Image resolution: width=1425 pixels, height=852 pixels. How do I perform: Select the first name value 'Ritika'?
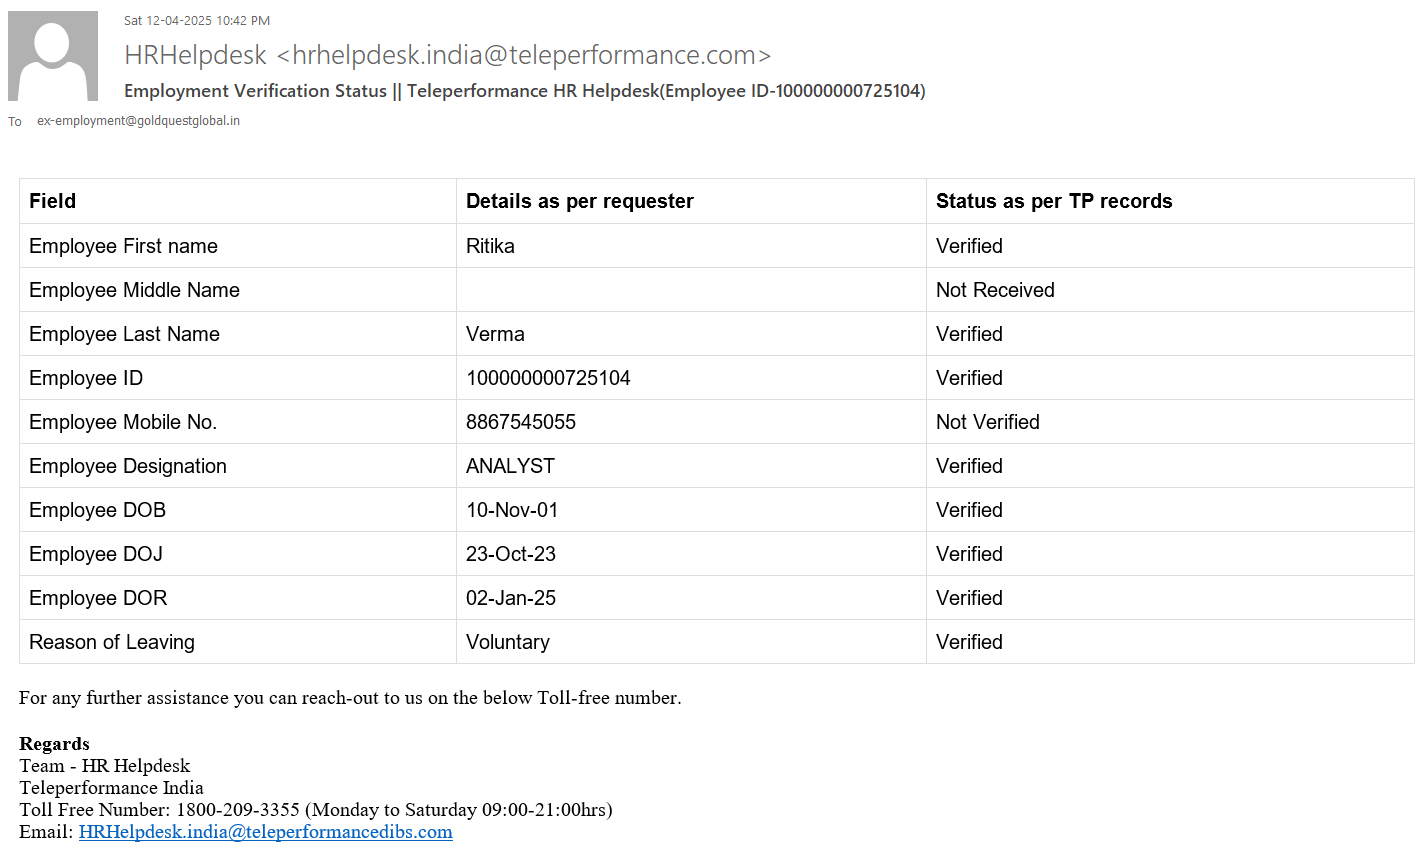point(490,246)
